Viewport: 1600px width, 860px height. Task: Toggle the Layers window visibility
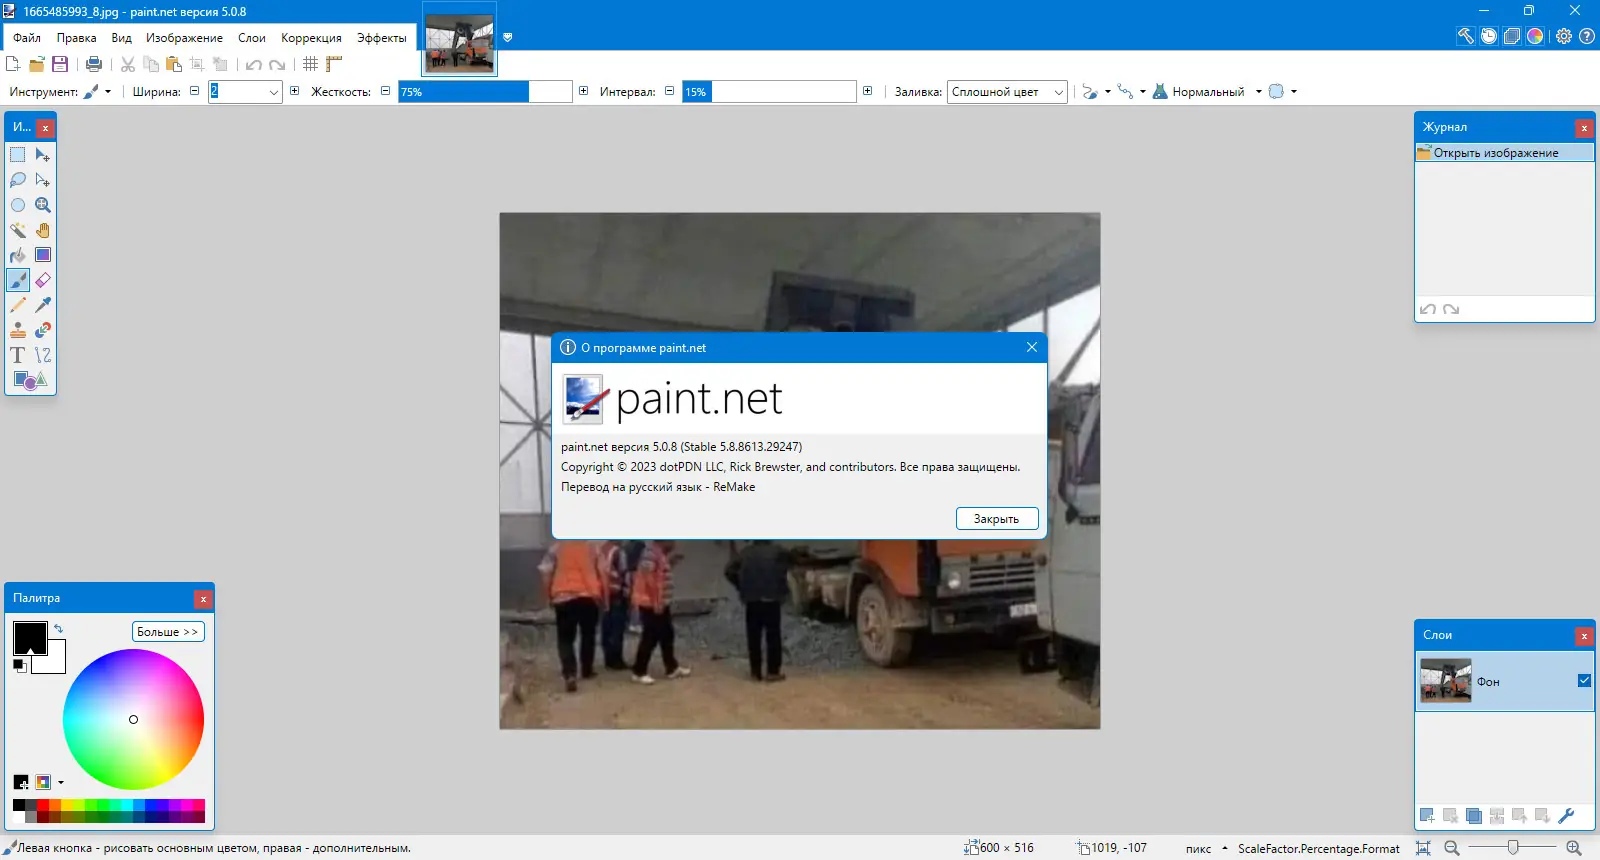click(x=1512, y=36)
